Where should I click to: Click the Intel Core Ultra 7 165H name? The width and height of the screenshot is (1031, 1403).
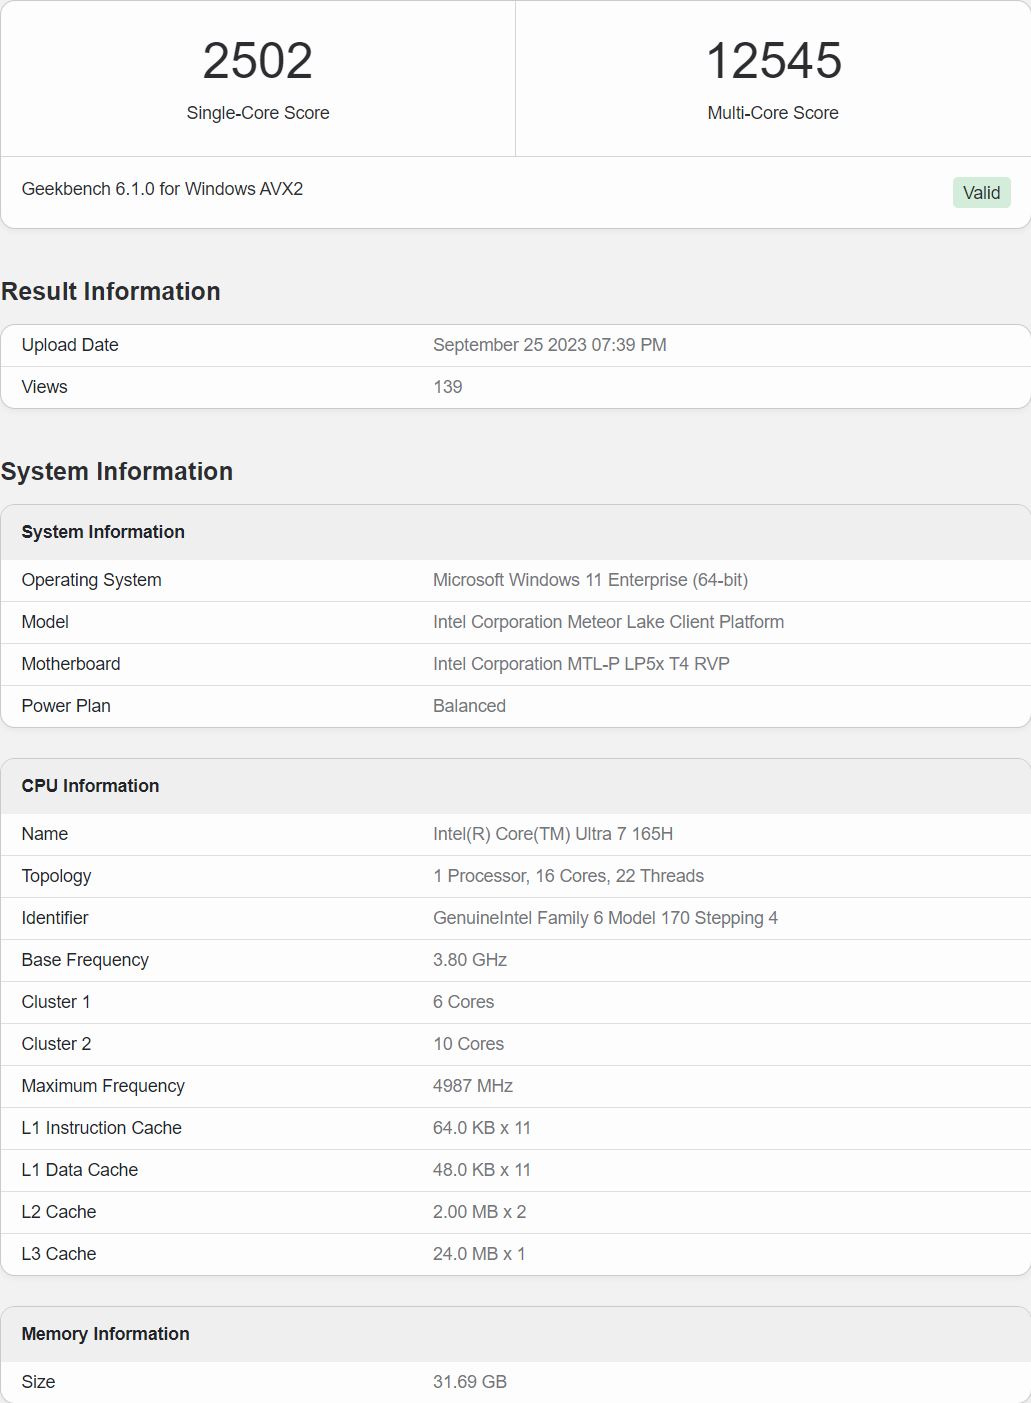coord(552,834)
